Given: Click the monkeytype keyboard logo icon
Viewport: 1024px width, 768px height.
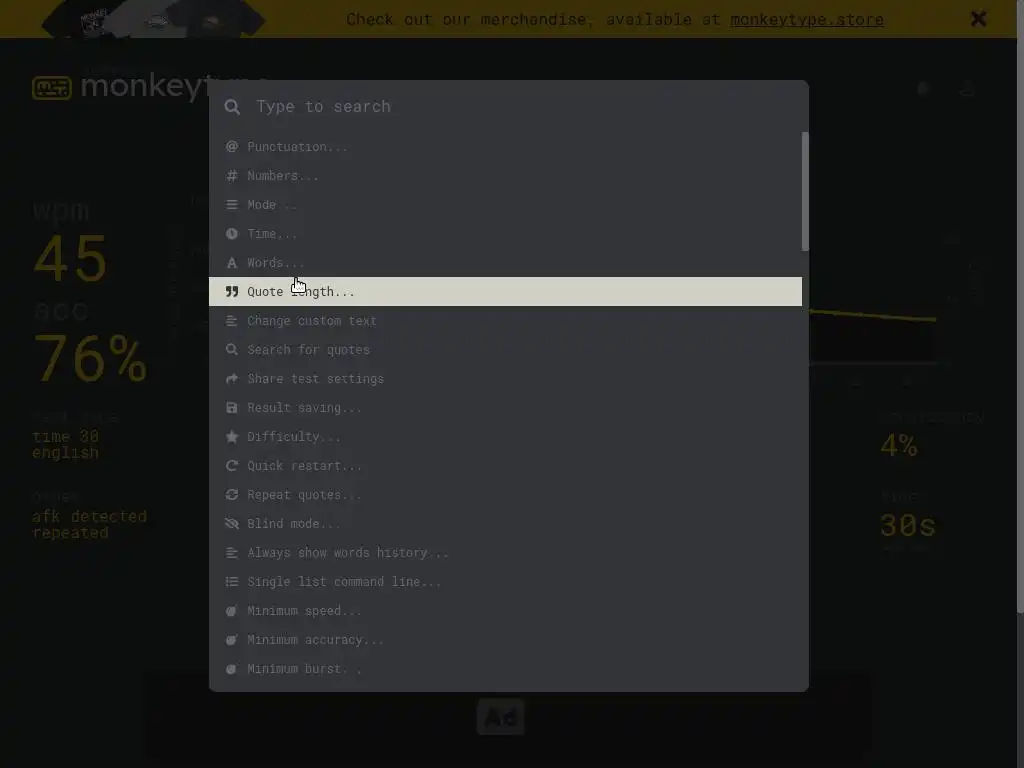Looking at the screenshot, I should click(x=52, y=88).
